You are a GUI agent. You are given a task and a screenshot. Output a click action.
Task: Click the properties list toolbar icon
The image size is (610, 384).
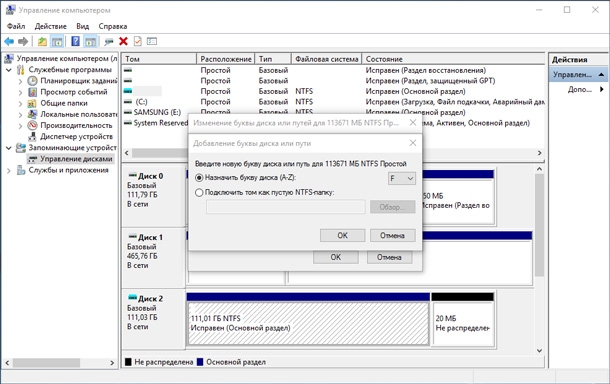click(152, 41)
